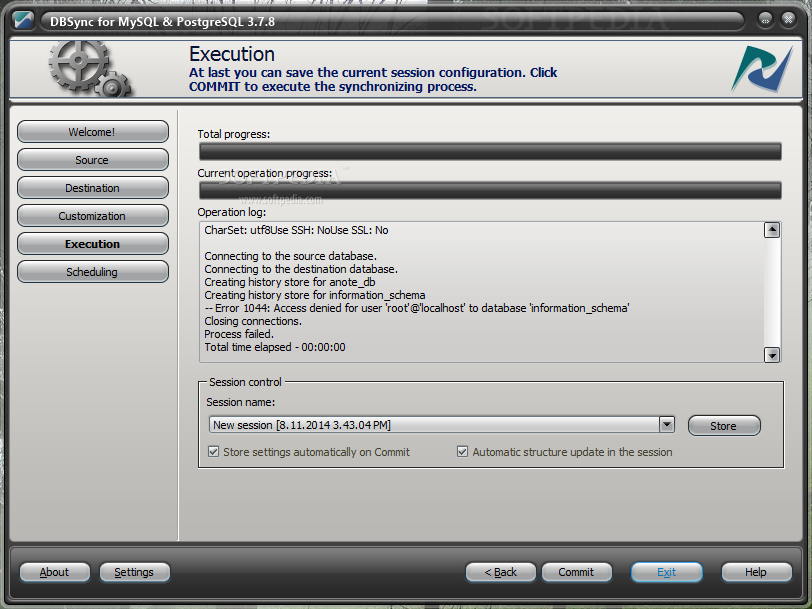
Task: Click the 'Operation log:' label
Action: tap(231, 212)
